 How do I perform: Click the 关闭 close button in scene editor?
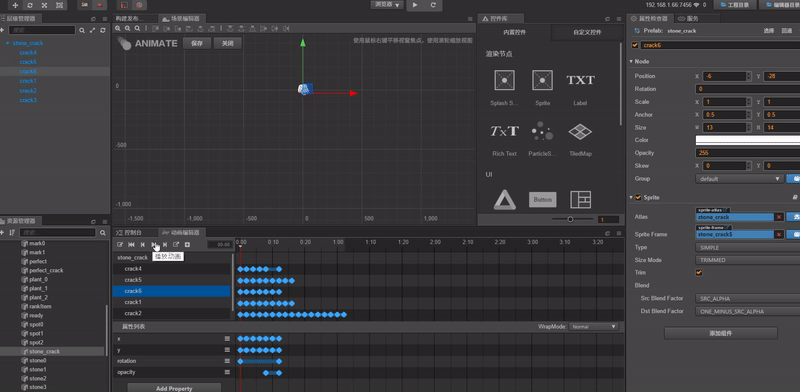[x=228, y=43]
